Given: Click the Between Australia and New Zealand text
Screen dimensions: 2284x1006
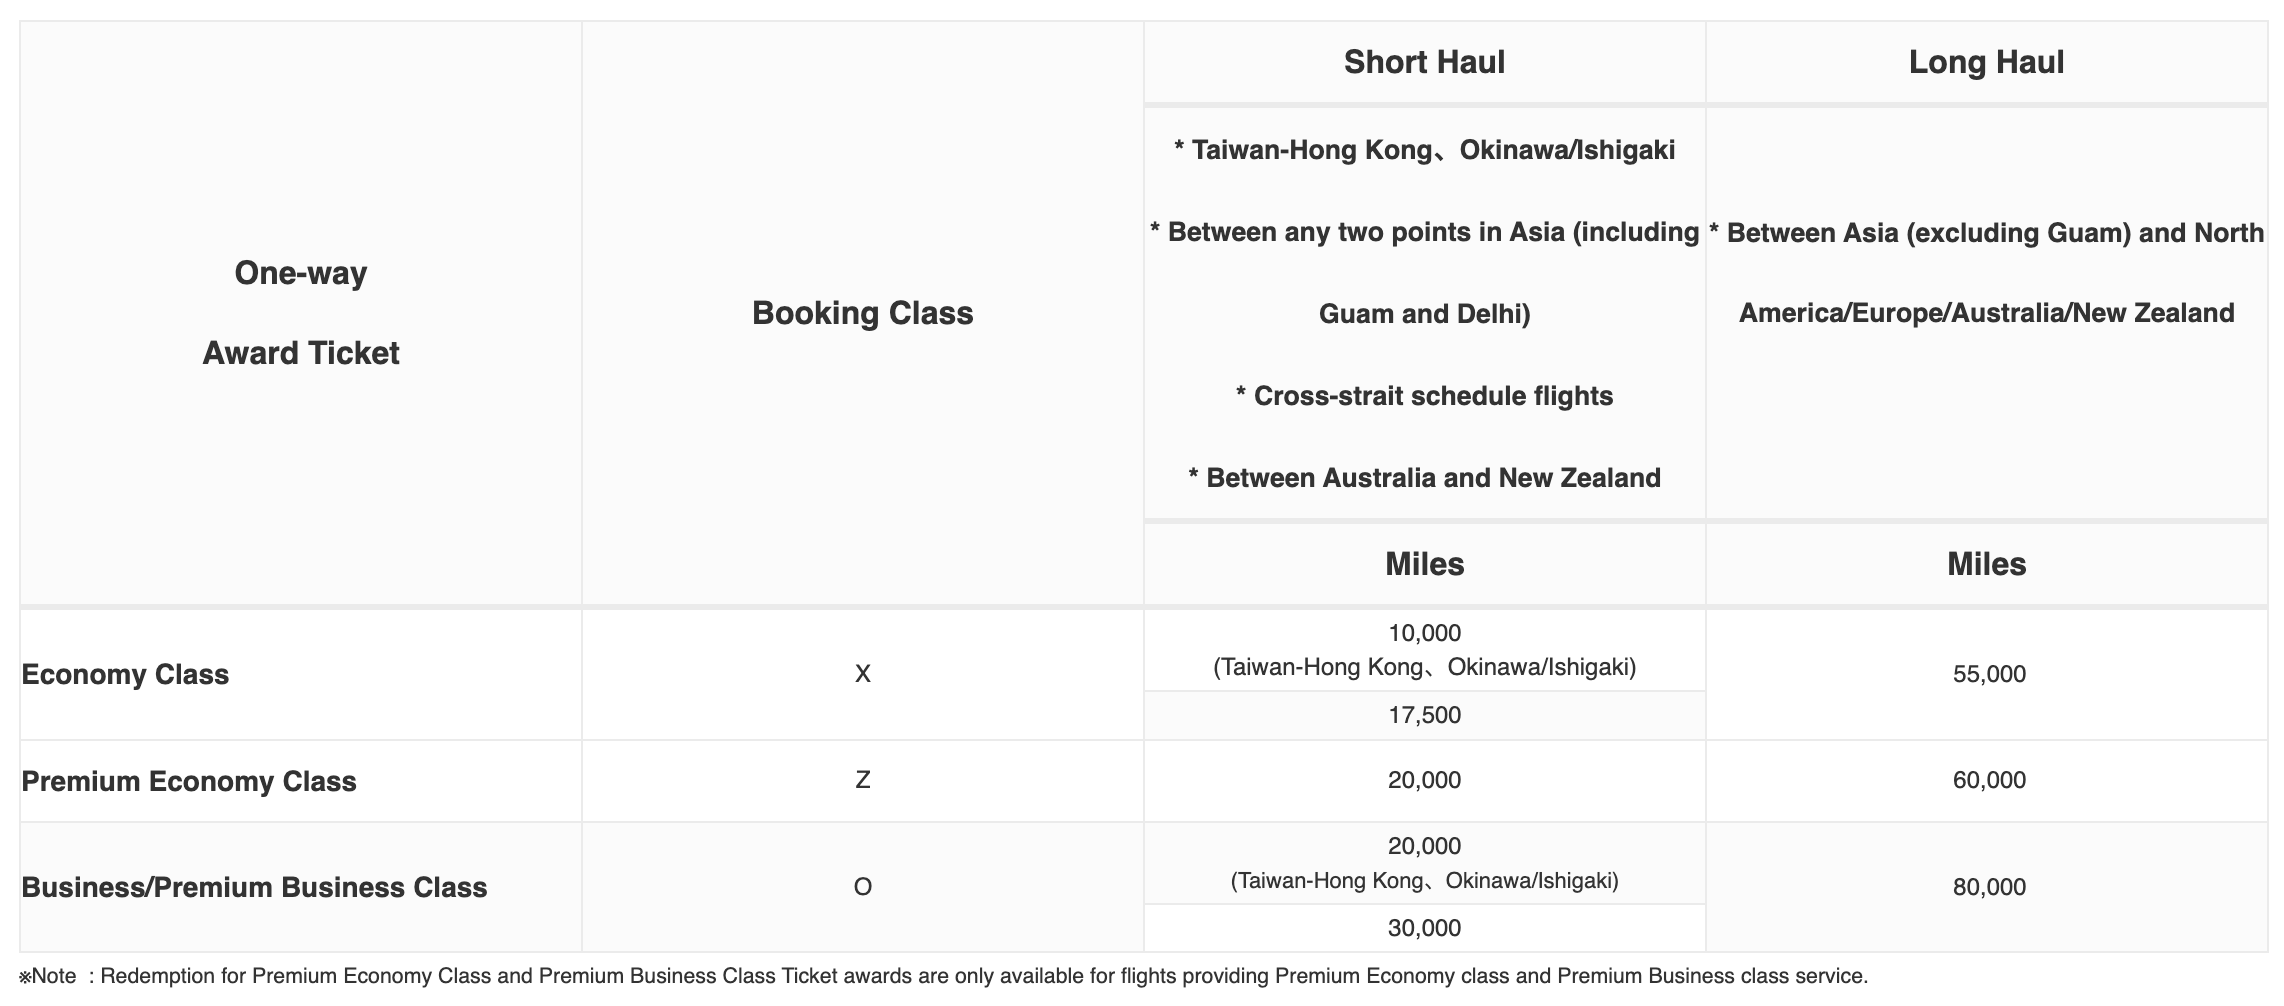Looking at the screenshot, I should click(x=1424, y=478).
